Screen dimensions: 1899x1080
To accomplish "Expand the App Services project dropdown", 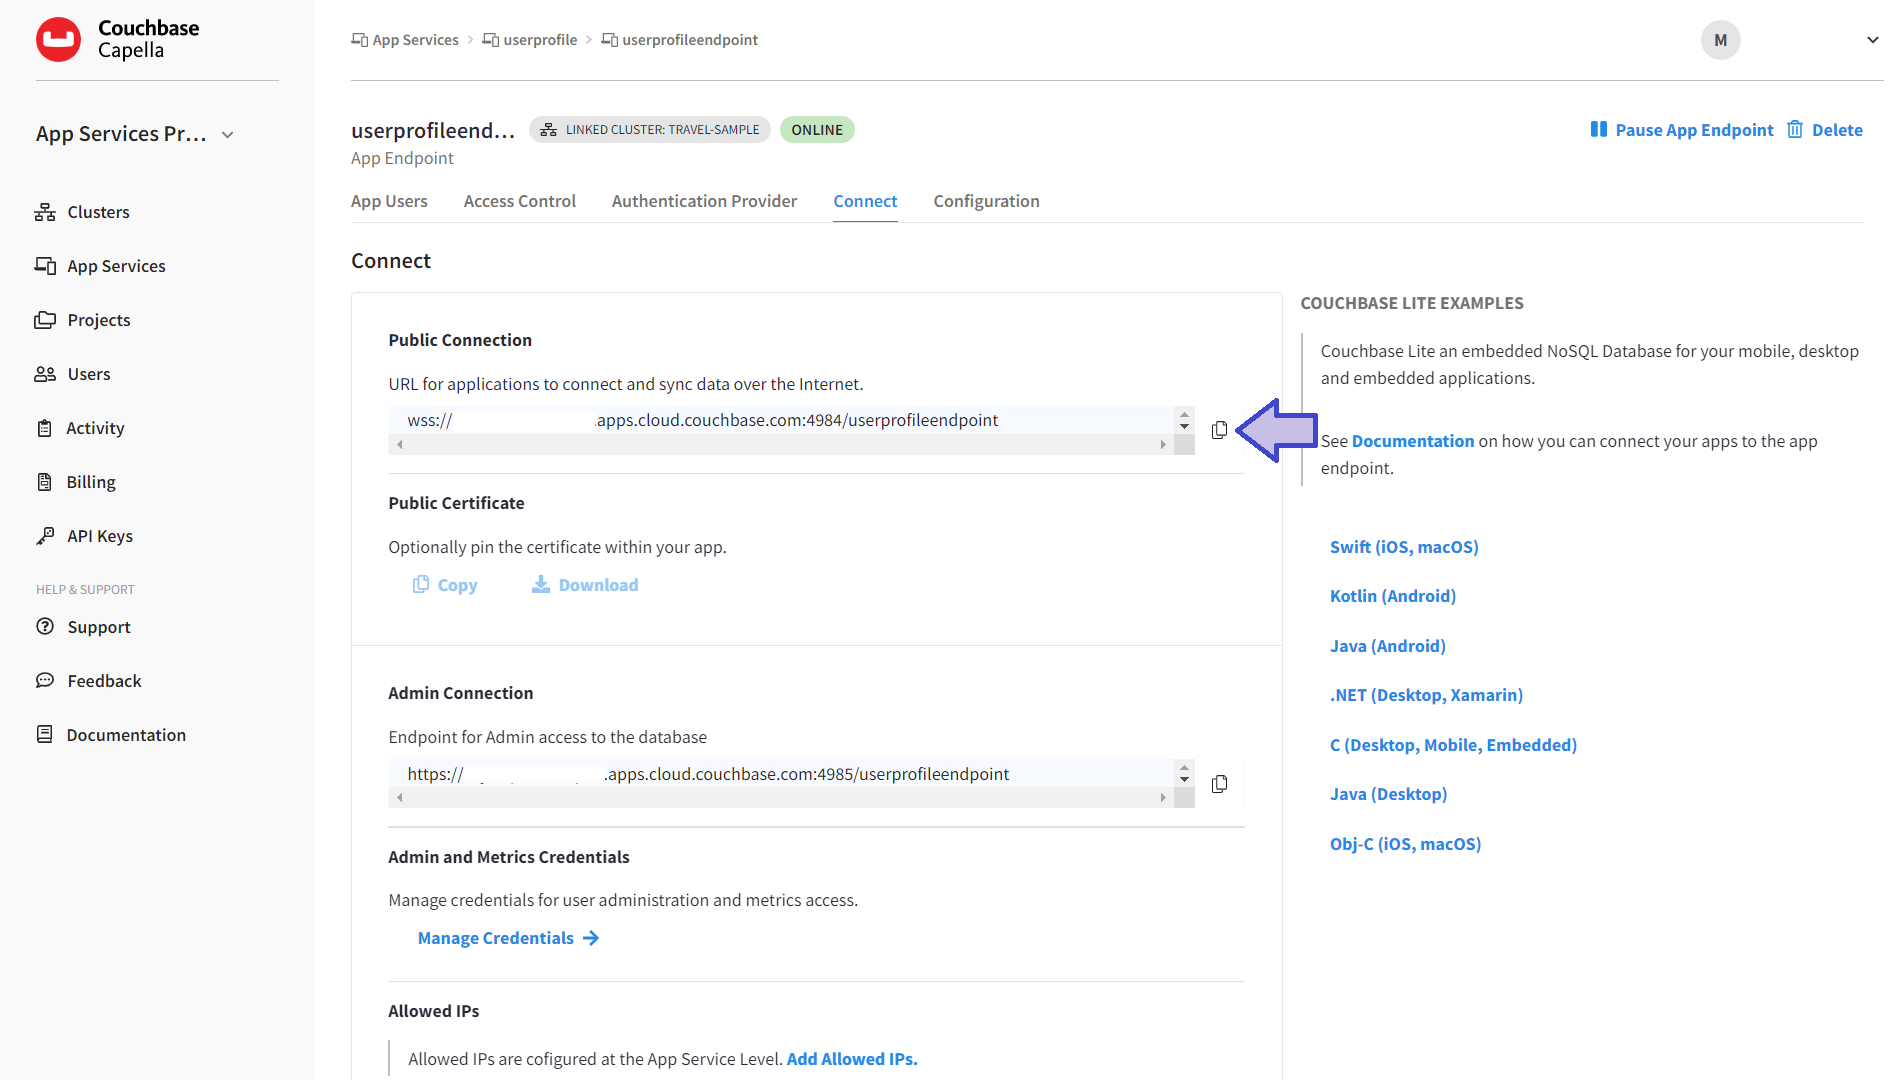I will coord(227,135).
